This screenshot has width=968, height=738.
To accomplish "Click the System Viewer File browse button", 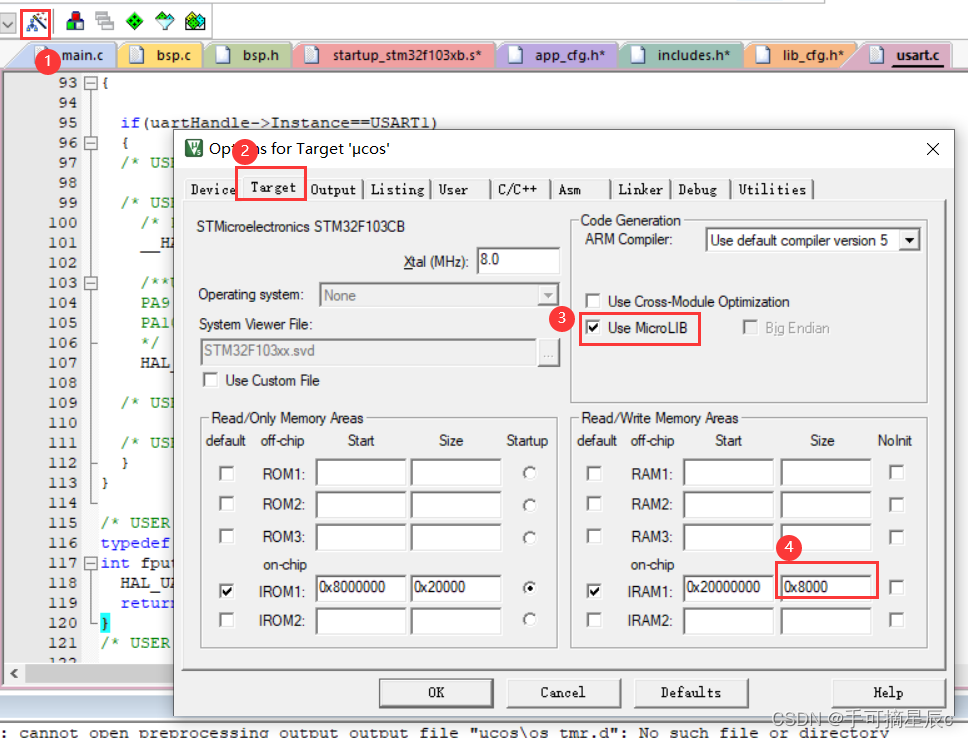I will (x=549, y=353).
